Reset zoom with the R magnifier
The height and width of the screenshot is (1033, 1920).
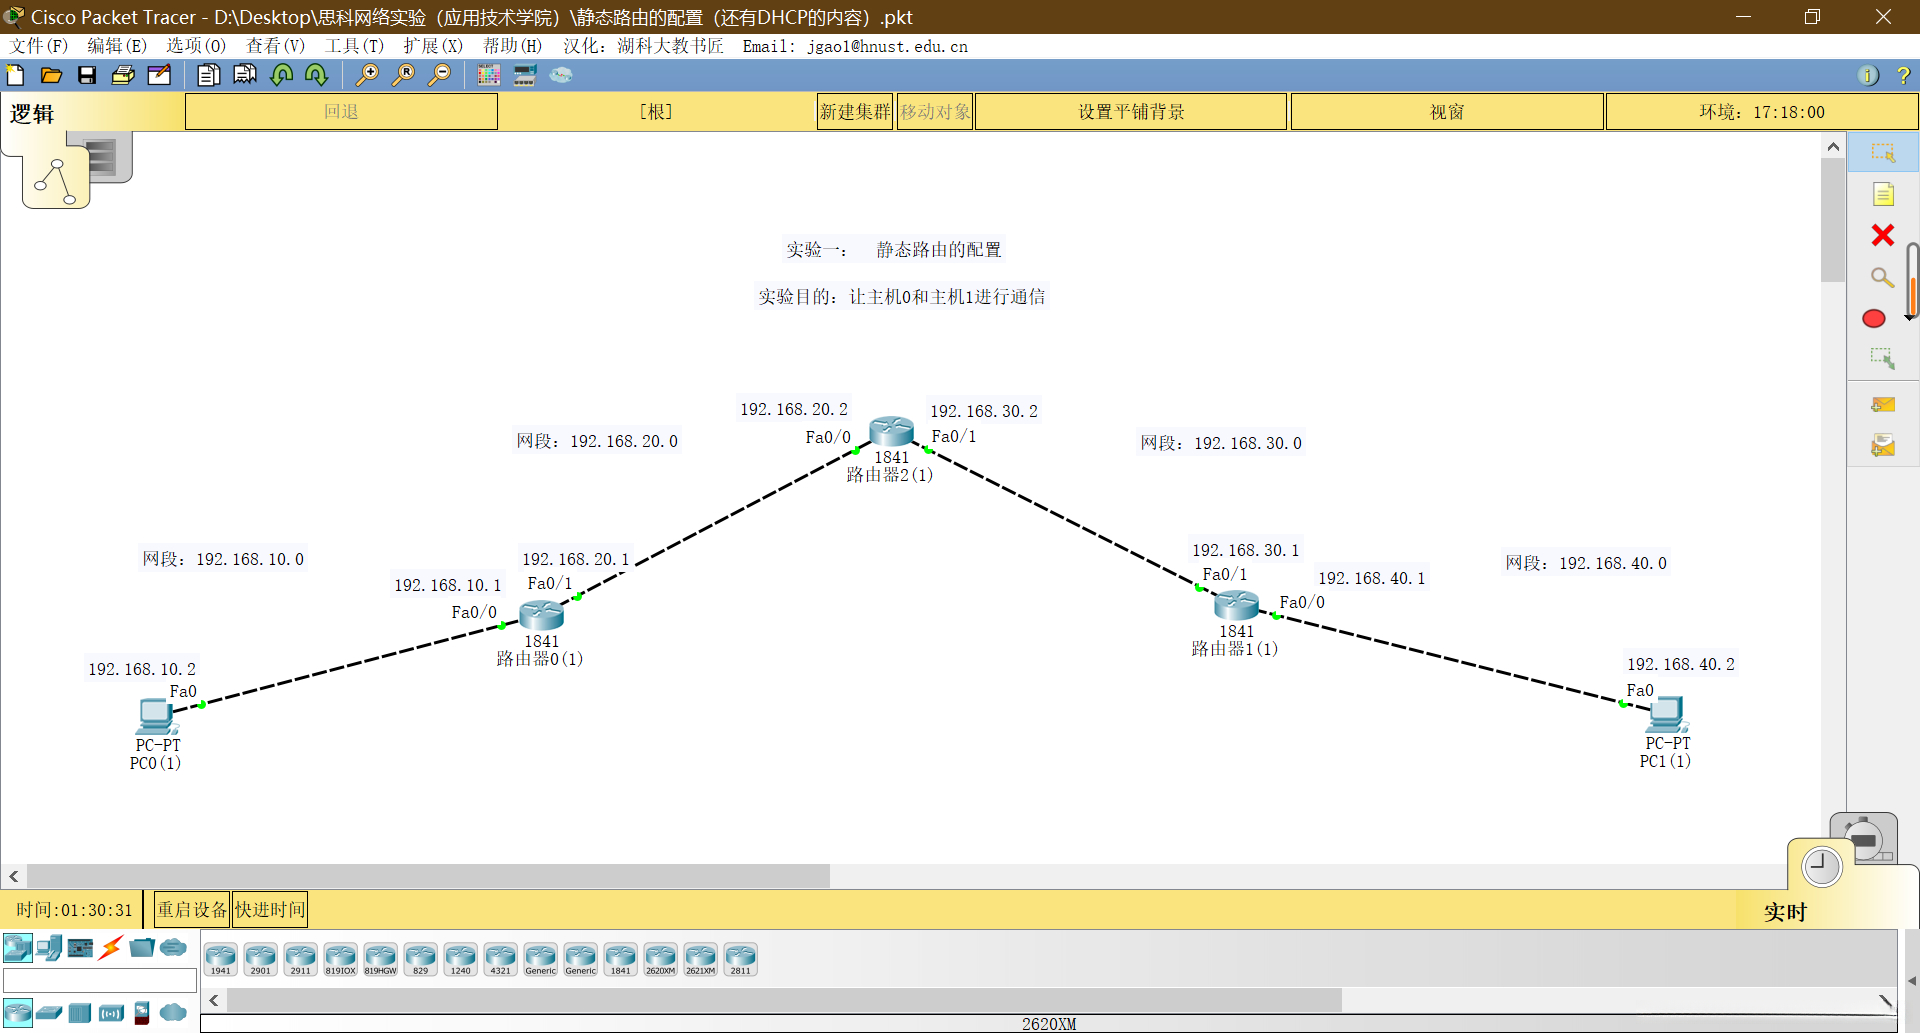[x=403, y=75]
